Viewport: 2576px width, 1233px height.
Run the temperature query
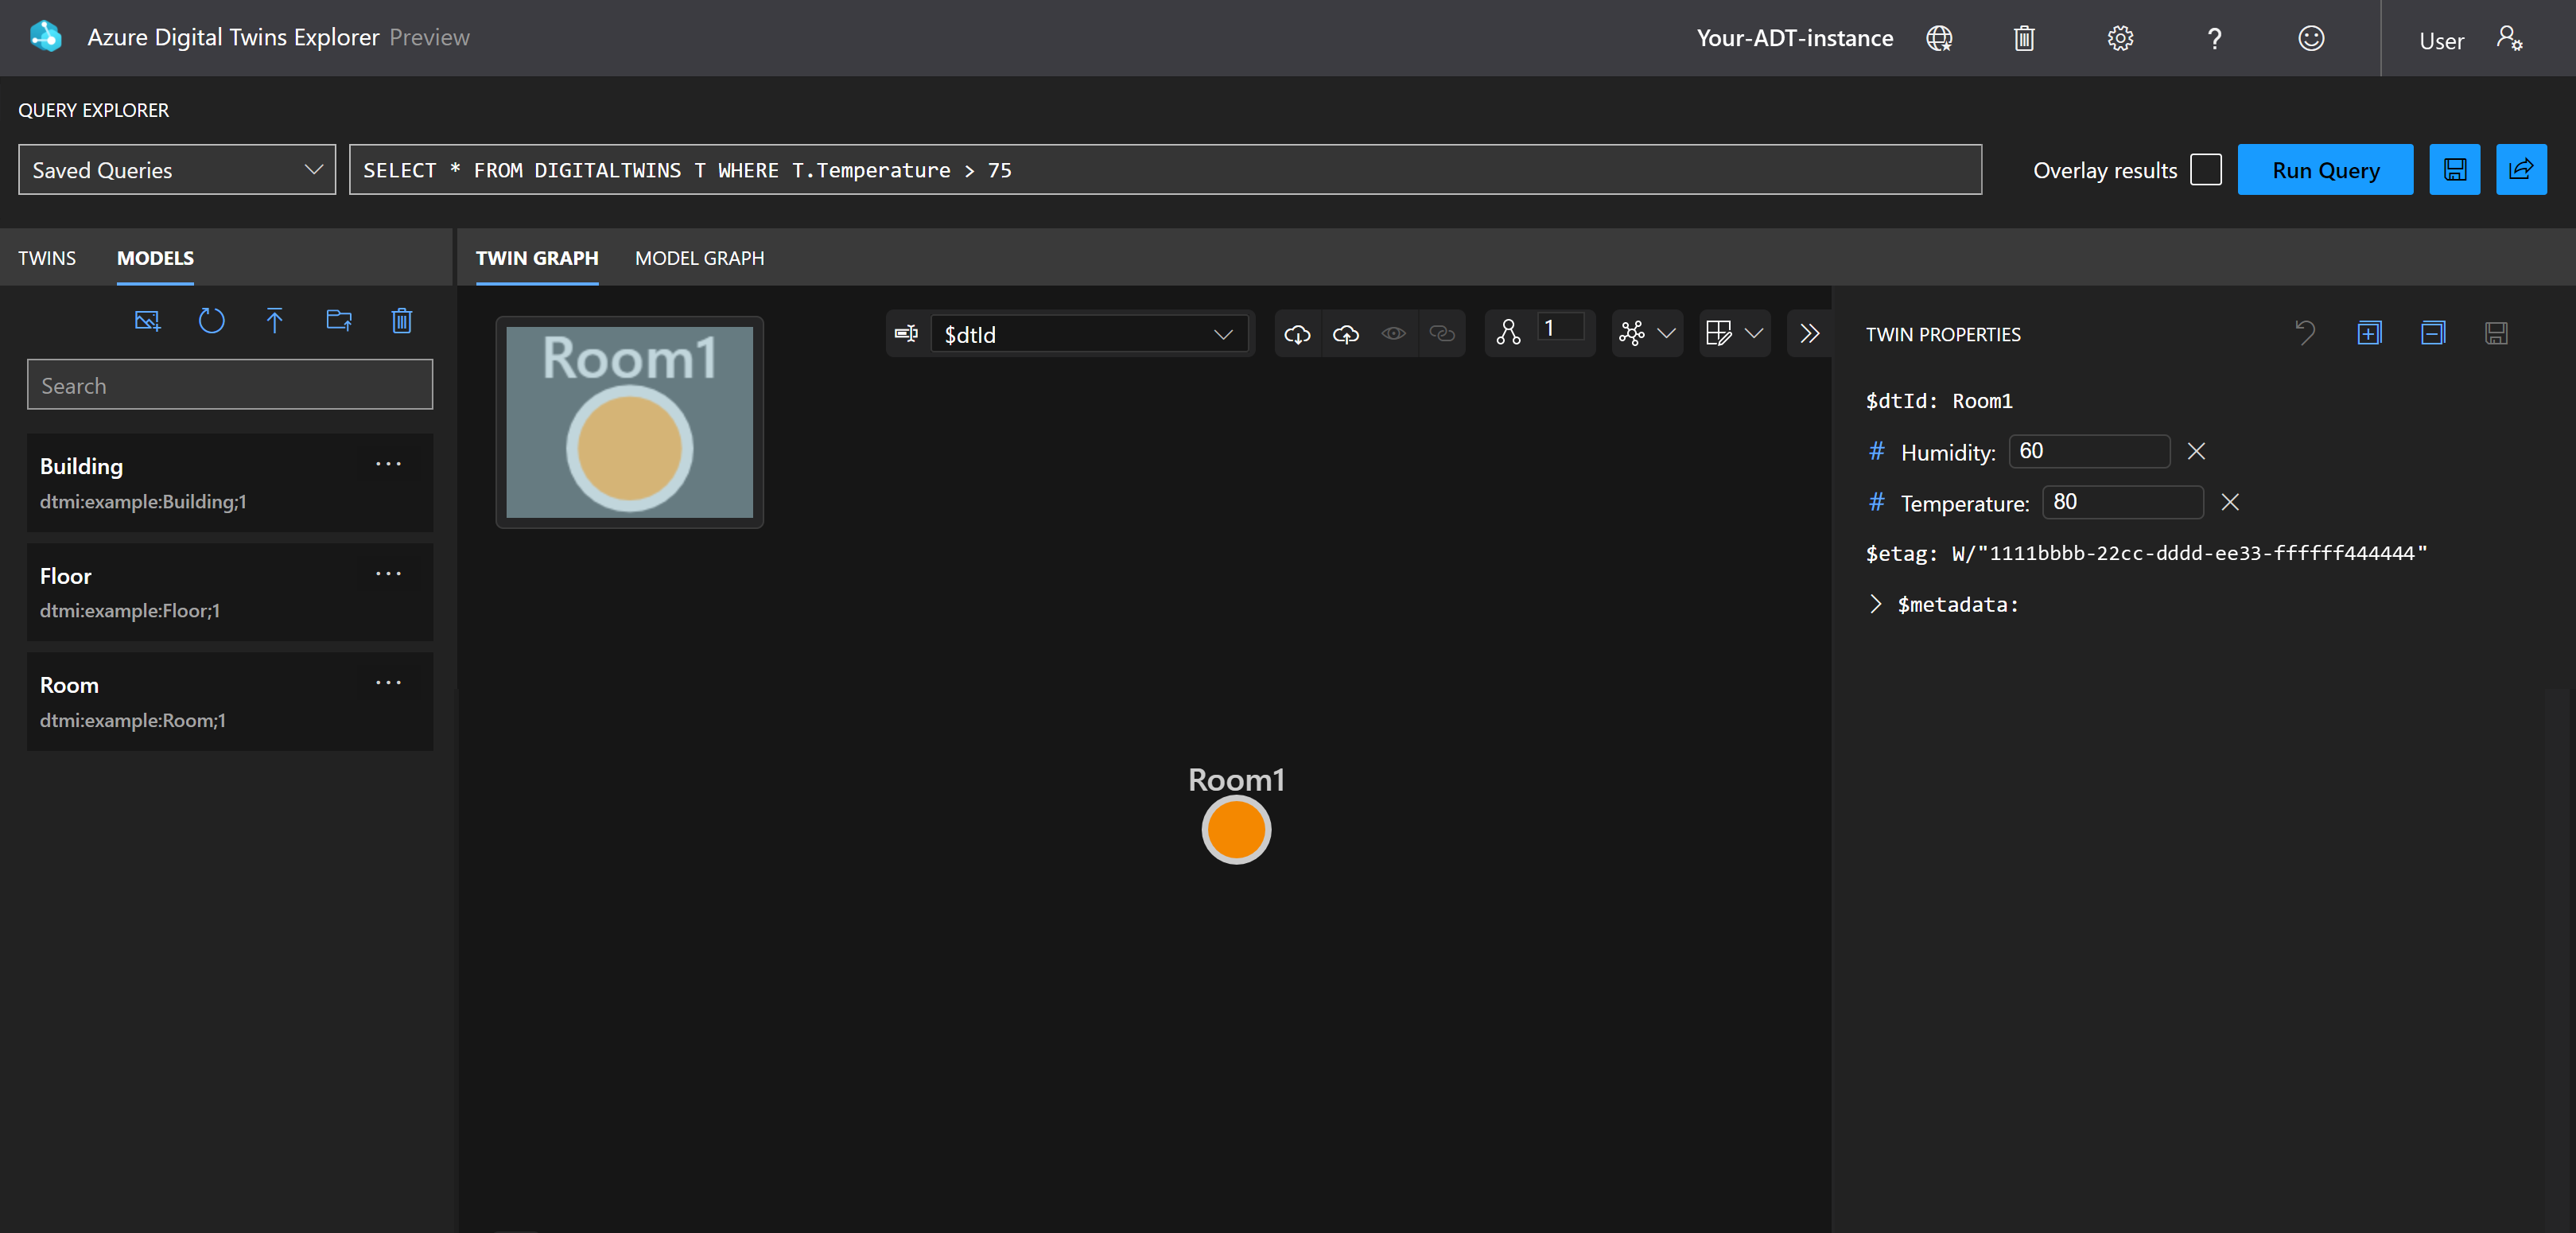2324,169
